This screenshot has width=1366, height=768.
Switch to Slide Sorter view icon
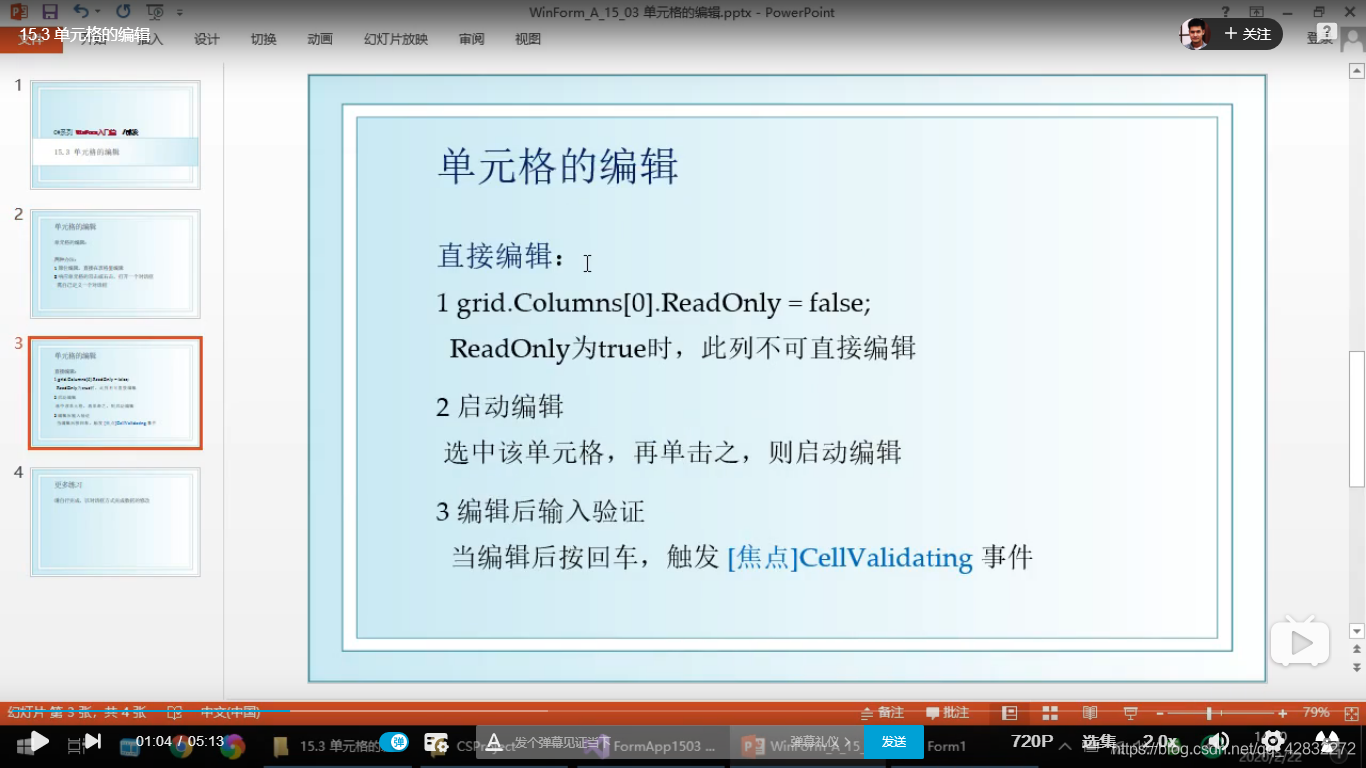[1050, 713]
